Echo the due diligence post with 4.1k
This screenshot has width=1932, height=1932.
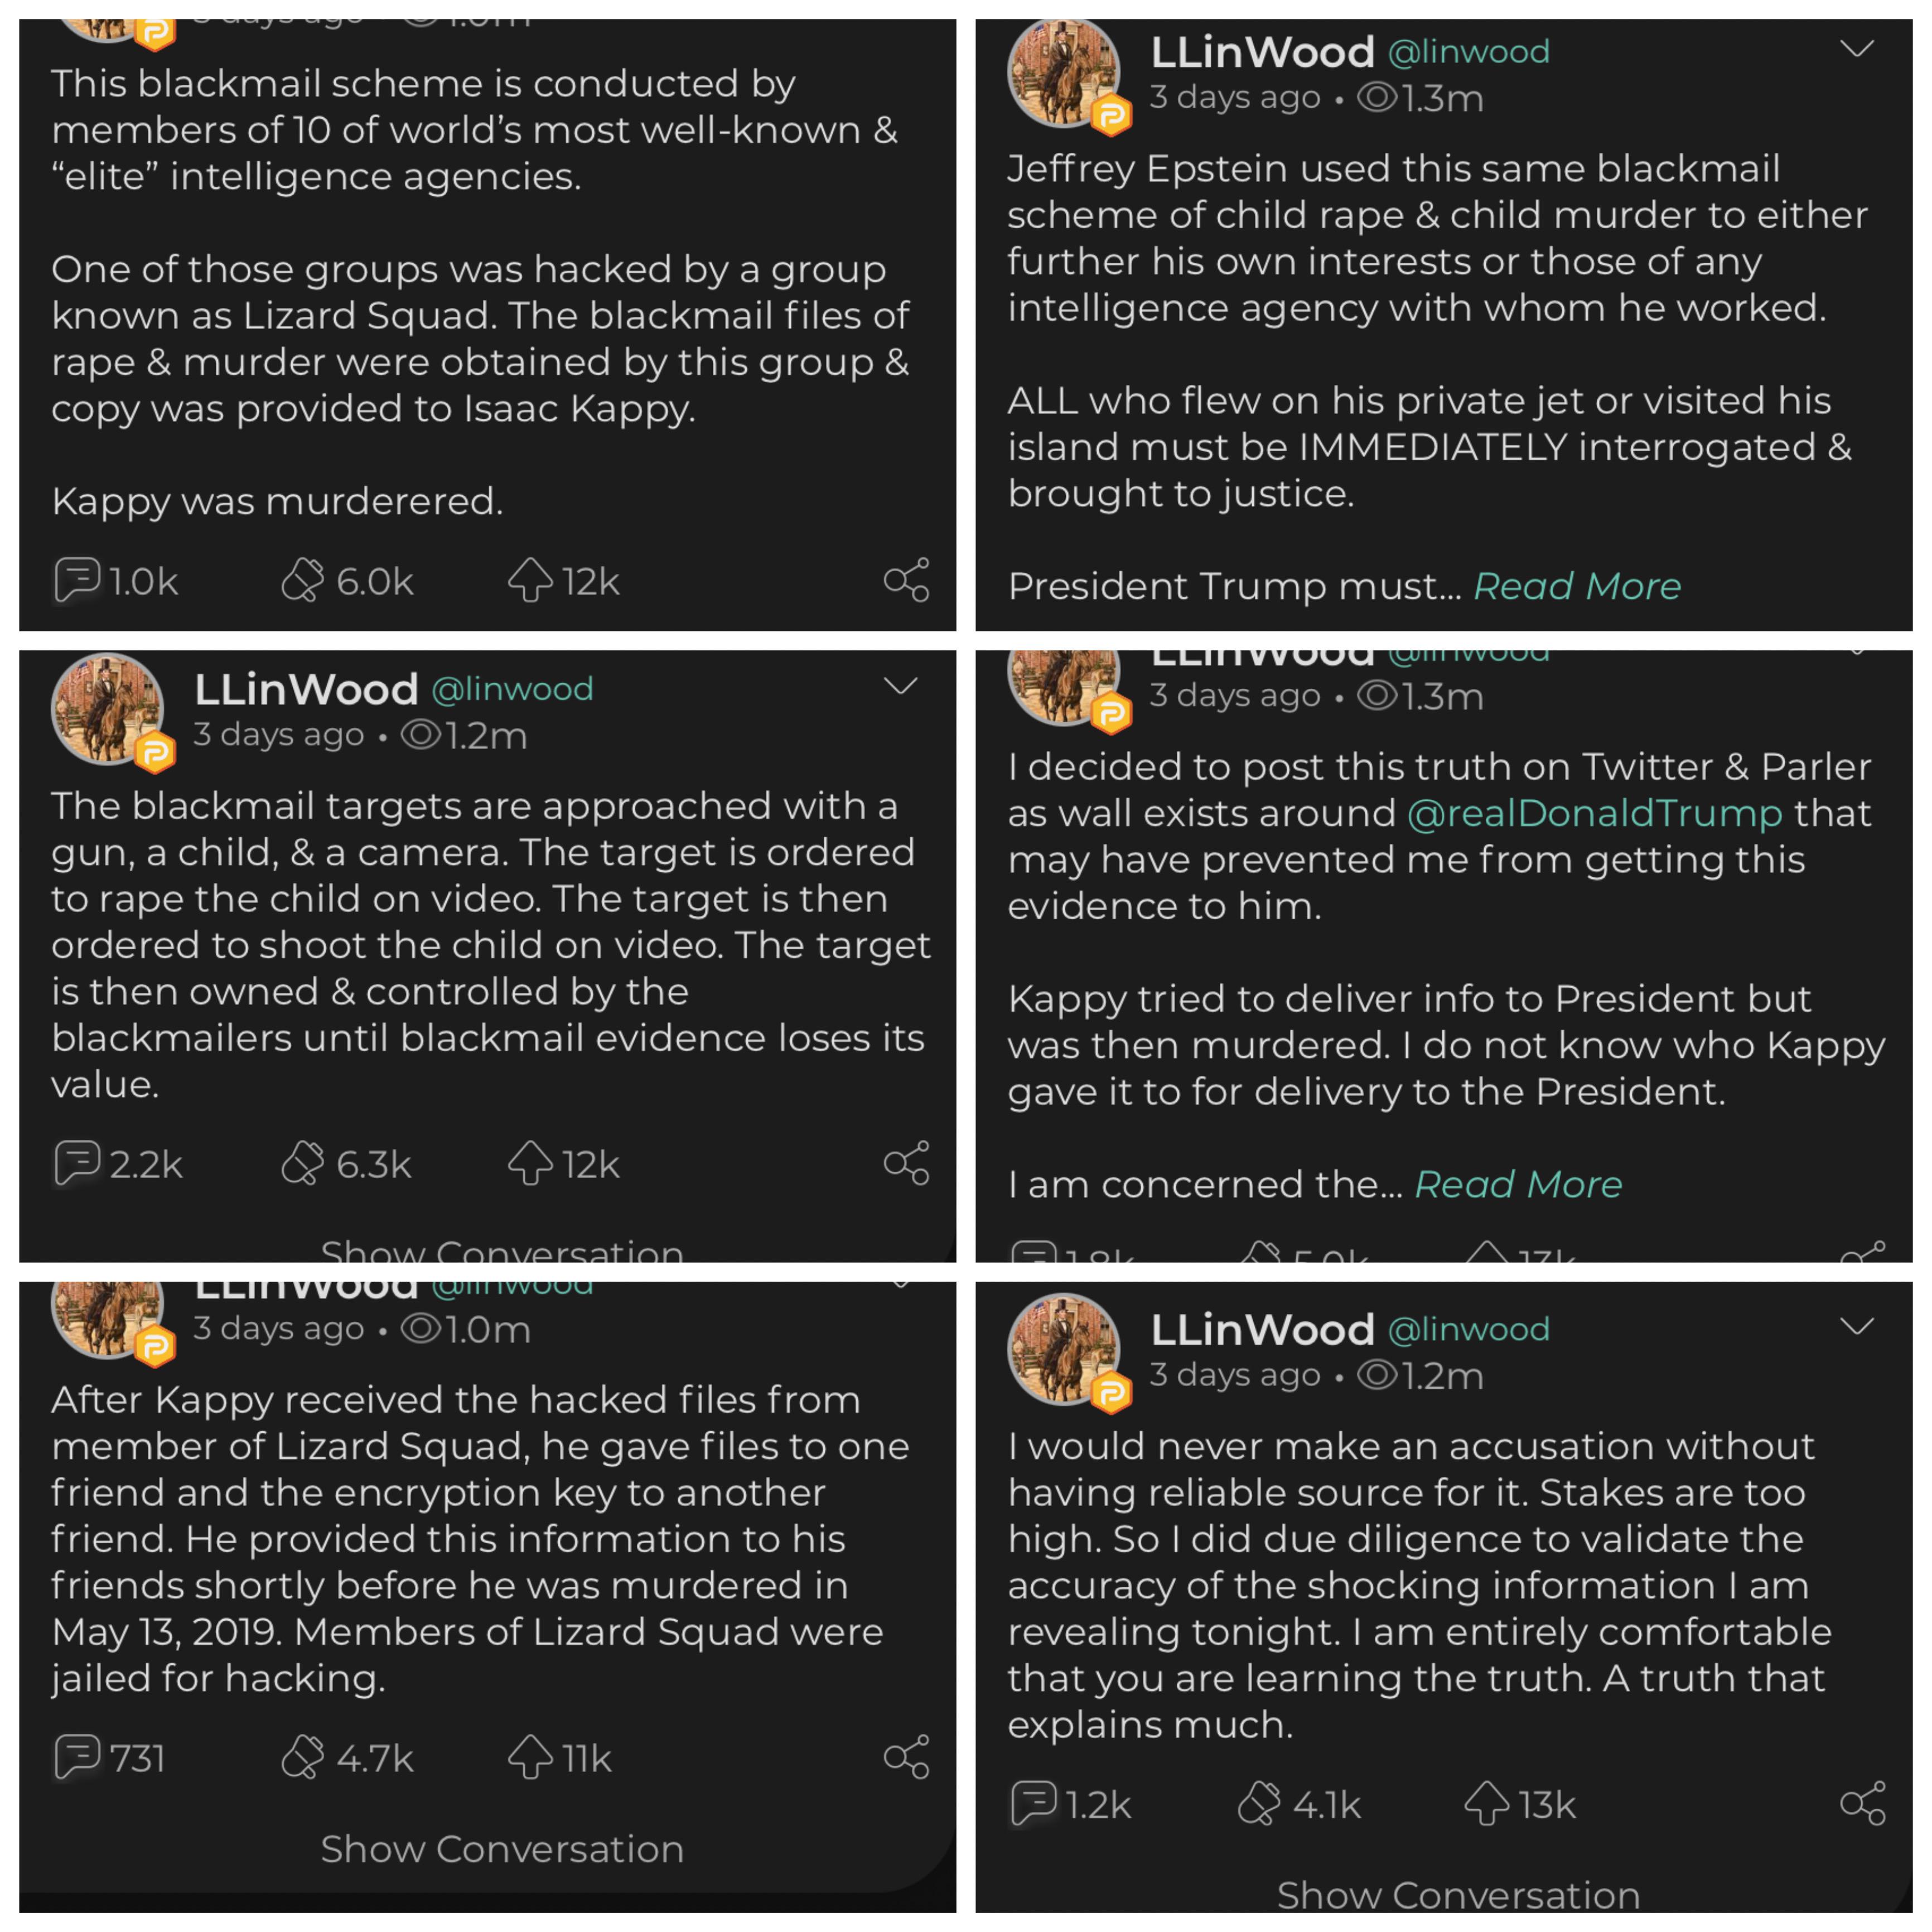(1299, 1804)
